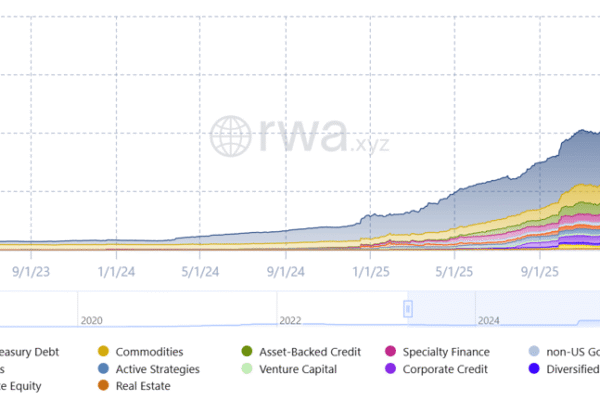Click 2020 on the range navigator
This screenshot has width=600, height=400.
click(x=92, y=321)
